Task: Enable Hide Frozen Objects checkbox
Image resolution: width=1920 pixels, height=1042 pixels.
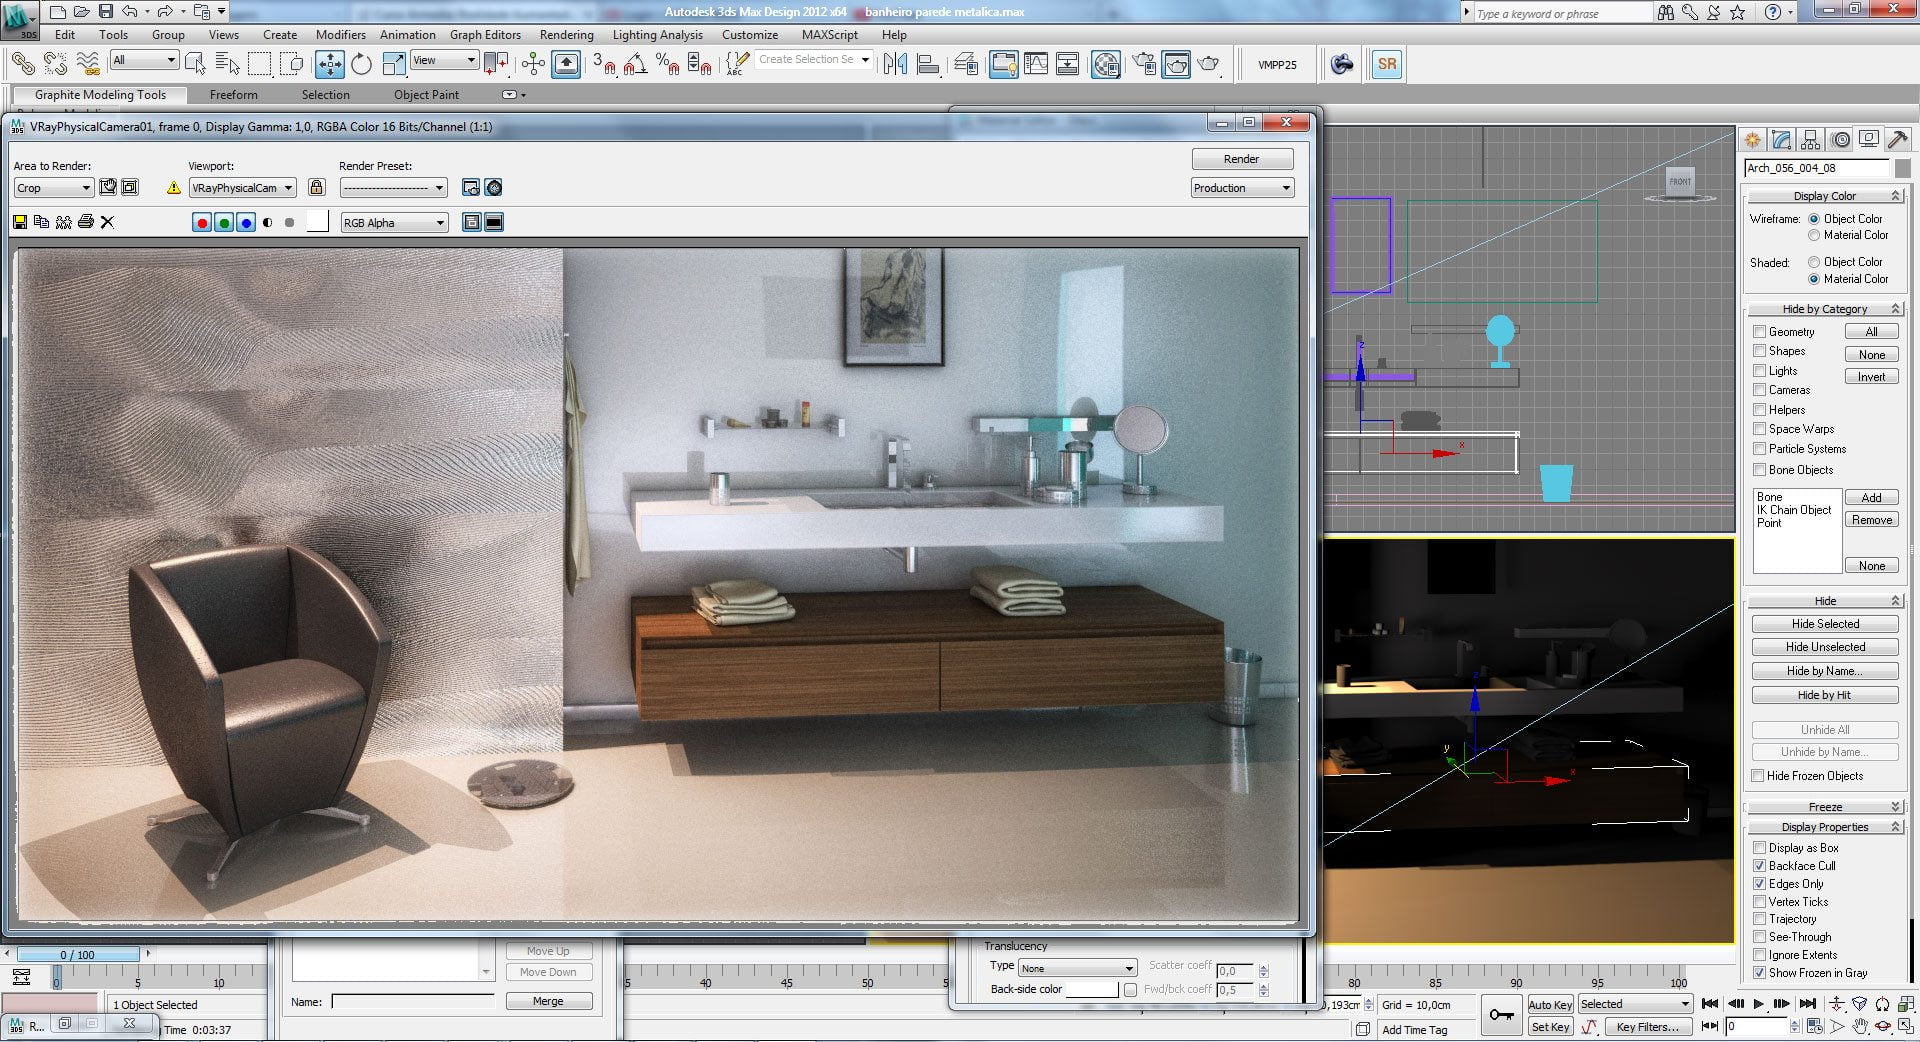Action: coord(1758,776)
